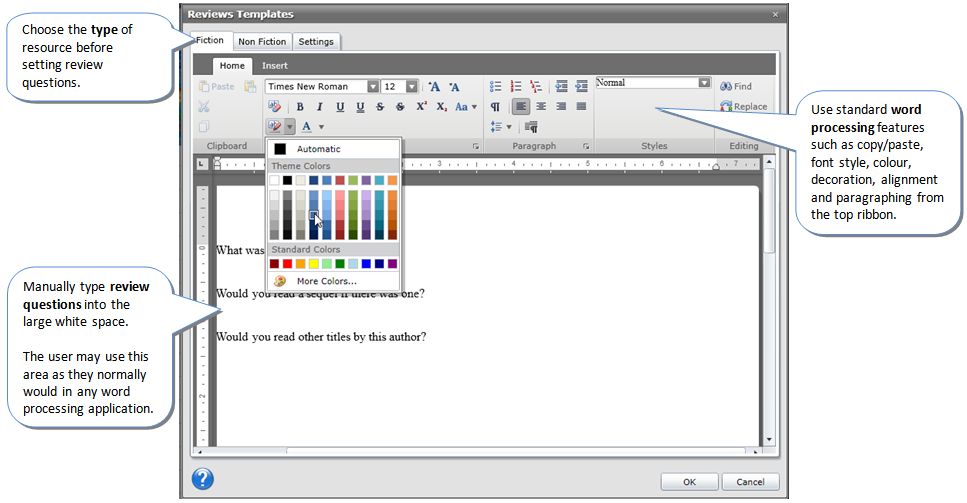This screenshot has width=967, height=503.
Task: Choose More Colors... in the color menu
Action: [326, 281]
